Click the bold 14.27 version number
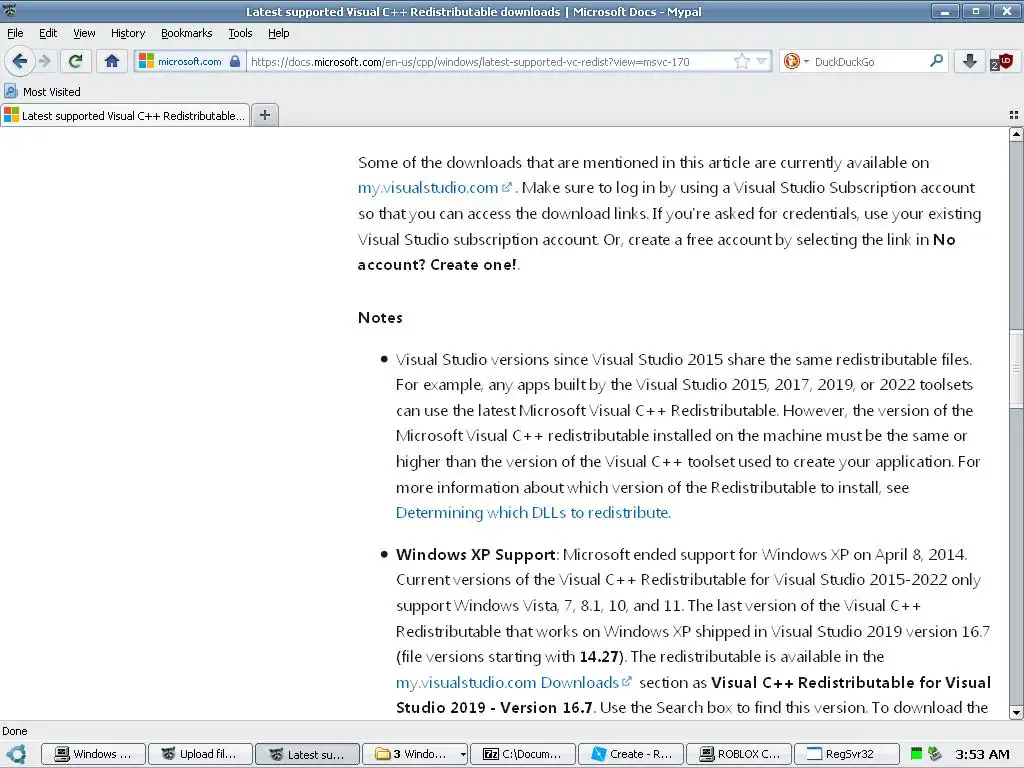The image size is (1024, 768). coord(598,656)
